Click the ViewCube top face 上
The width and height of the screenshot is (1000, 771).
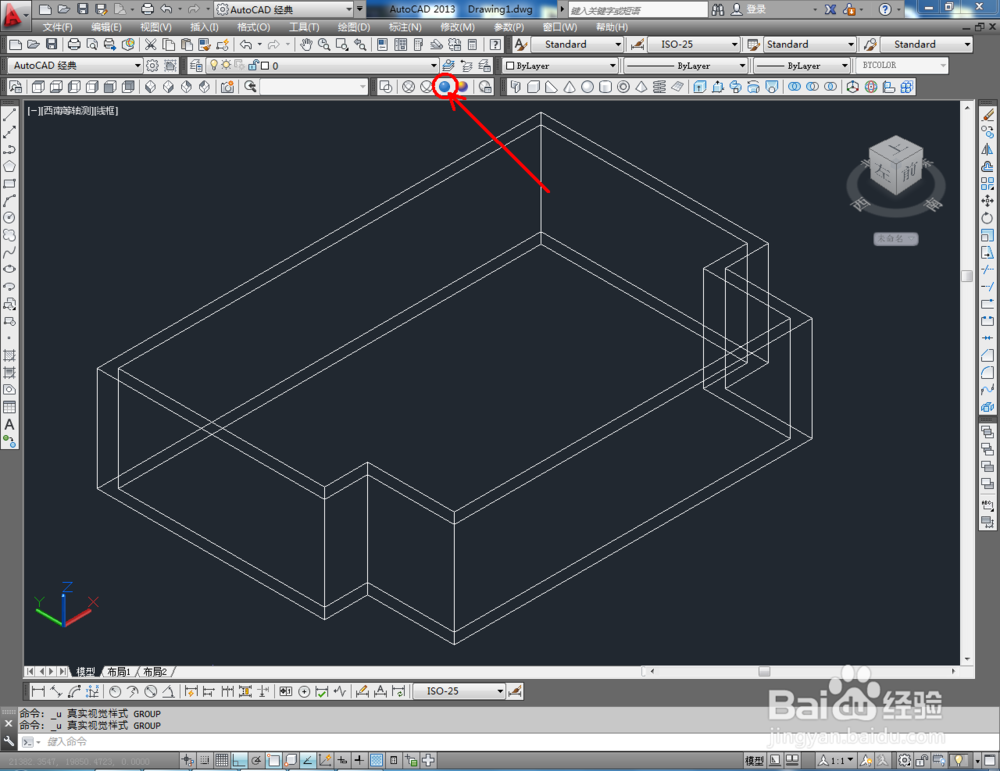(898, 147)
